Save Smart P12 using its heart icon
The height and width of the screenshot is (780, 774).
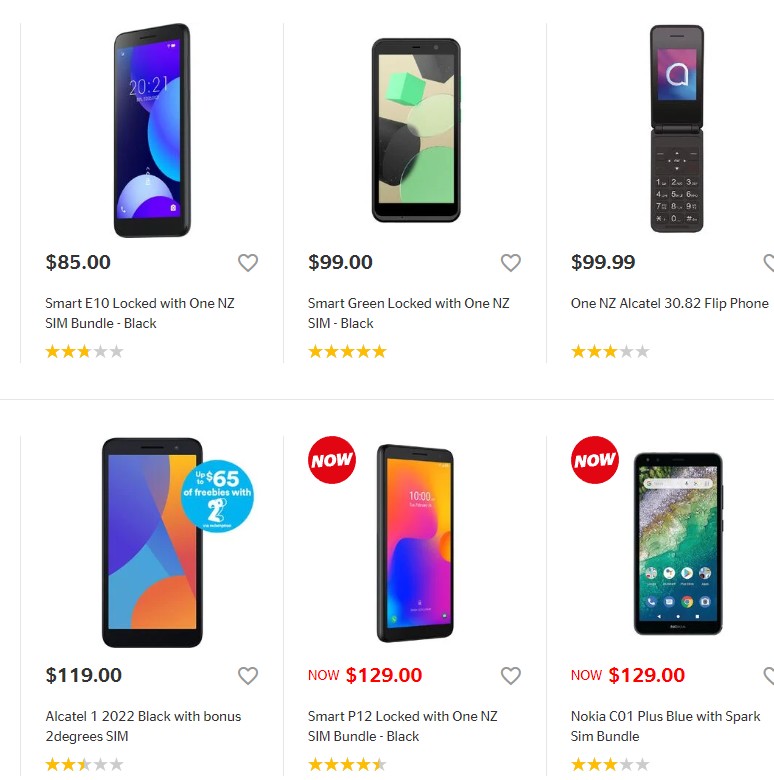tap(510, 676)
